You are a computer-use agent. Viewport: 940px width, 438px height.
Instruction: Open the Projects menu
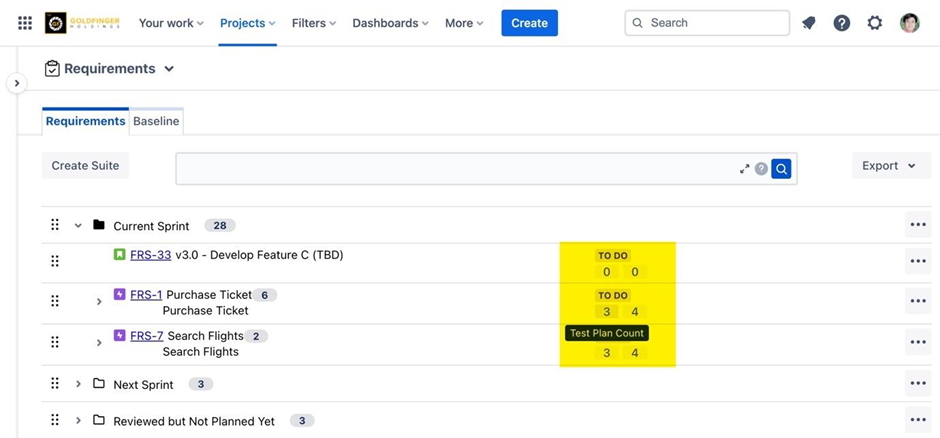248,23
